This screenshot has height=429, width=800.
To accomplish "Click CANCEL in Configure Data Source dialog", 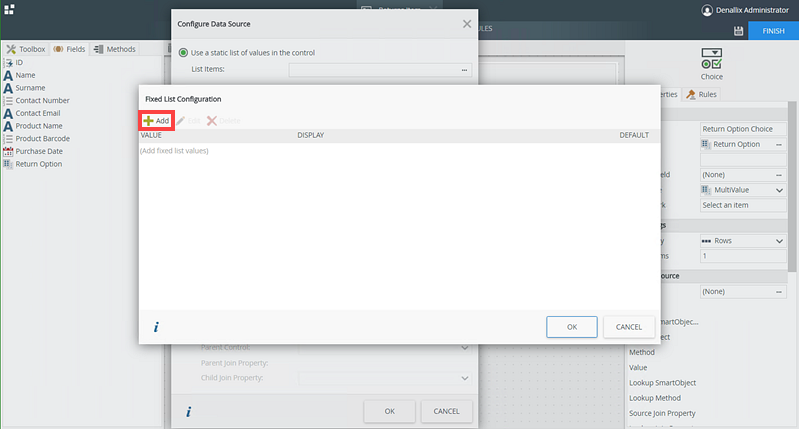I will (x=446, y=411).
